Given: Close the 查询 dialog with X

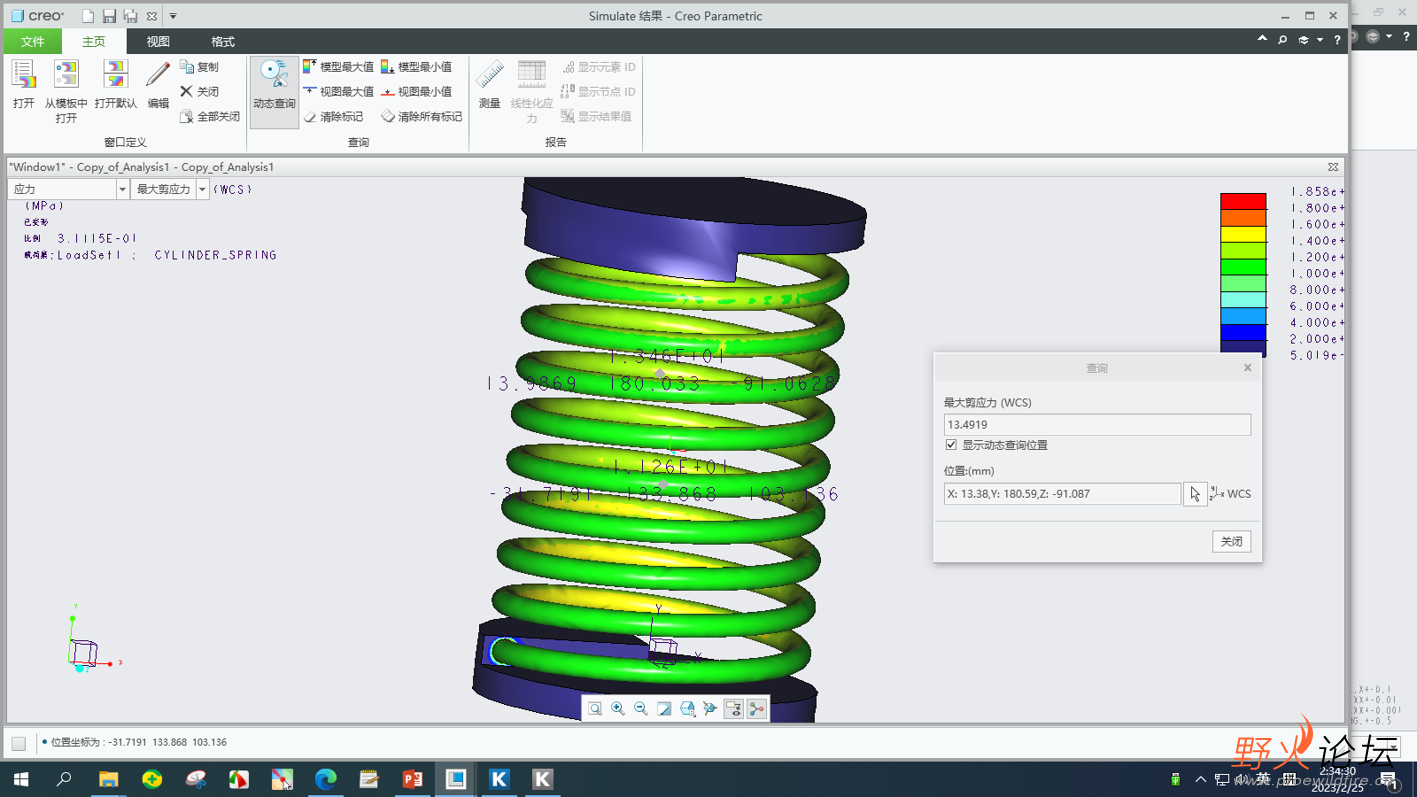Looking at the screenshot, I should pos(1248,368).
